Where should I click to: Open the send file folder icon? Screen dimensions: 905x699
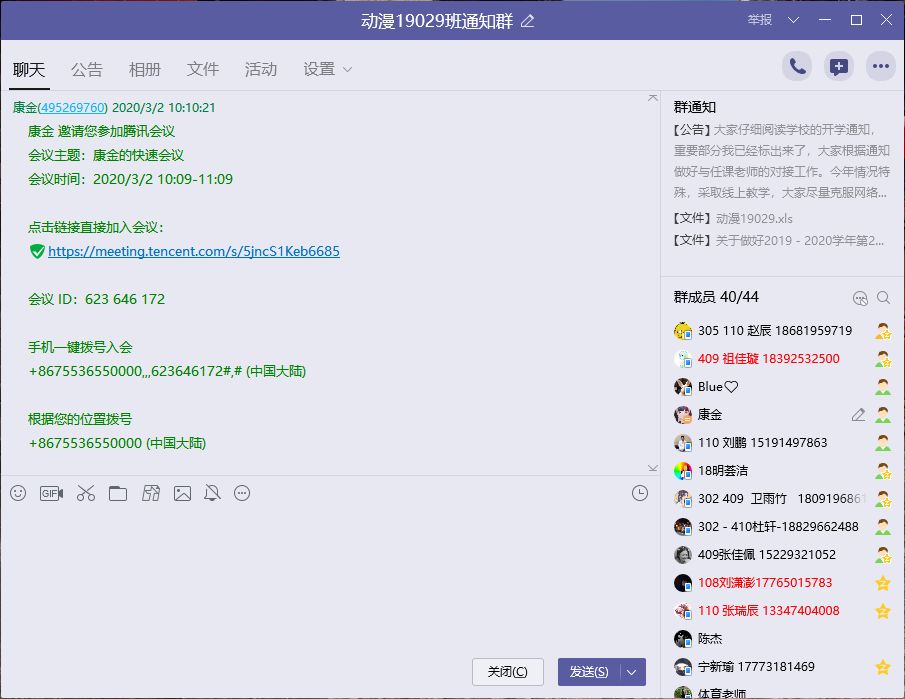118,493
